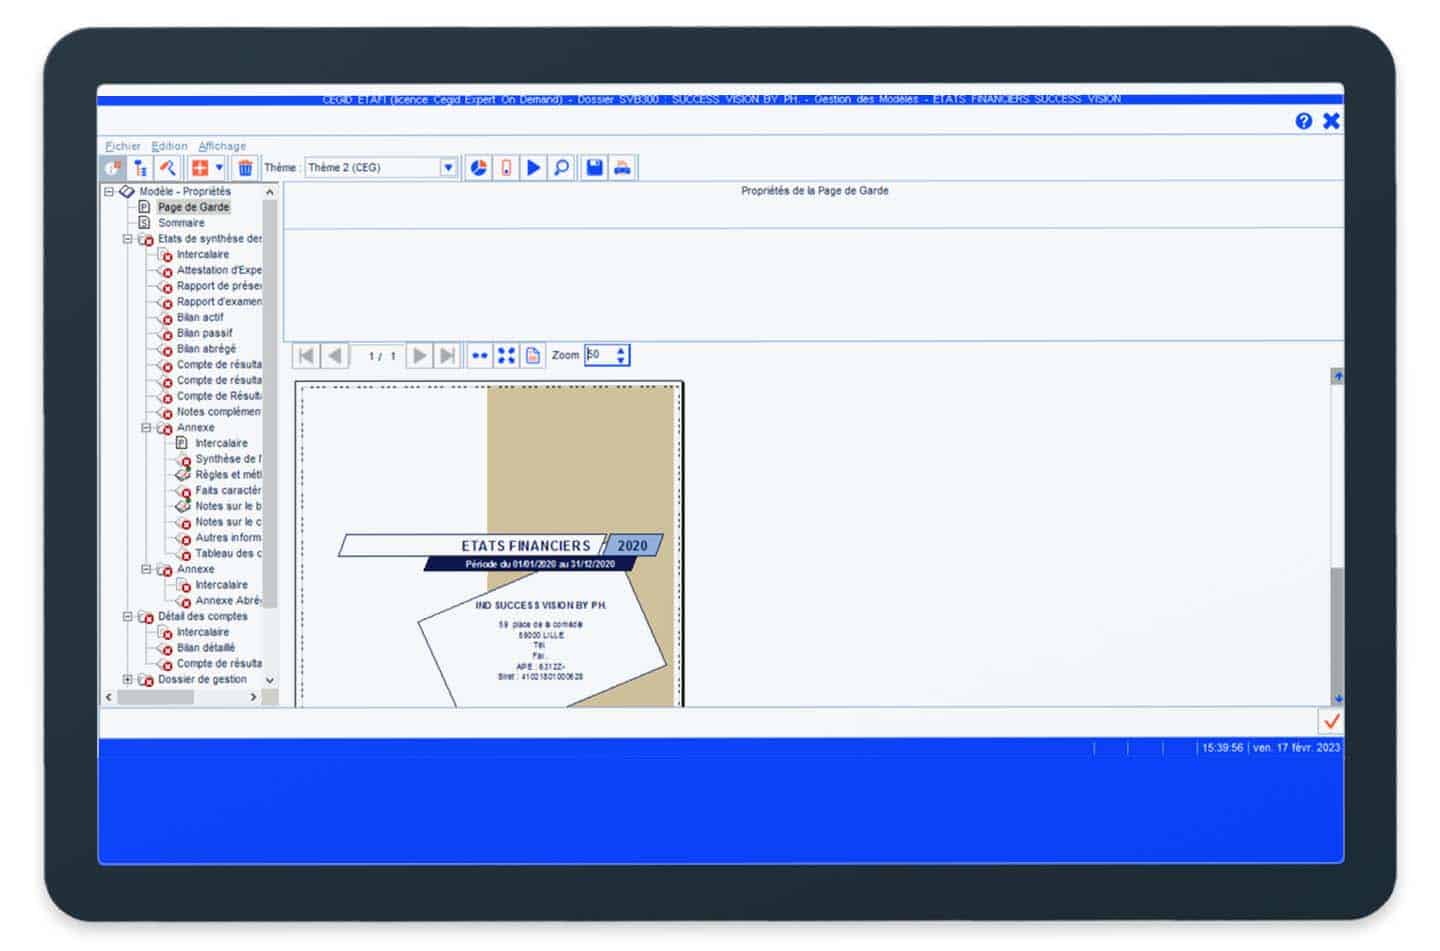
Task: Click the tree structure toolbar icon
Action: tap(140, 168)
